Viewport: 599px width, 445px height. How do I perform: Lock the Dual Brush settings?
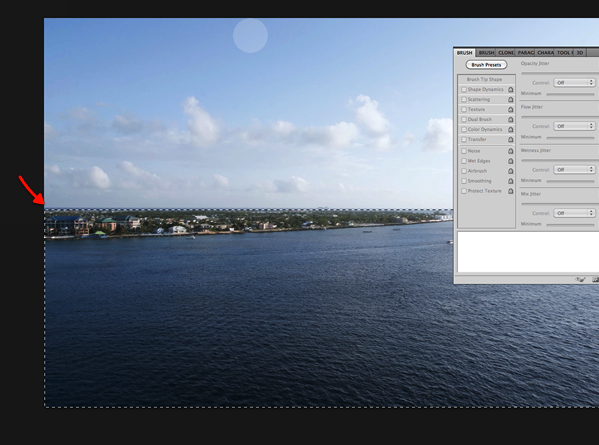510,120
